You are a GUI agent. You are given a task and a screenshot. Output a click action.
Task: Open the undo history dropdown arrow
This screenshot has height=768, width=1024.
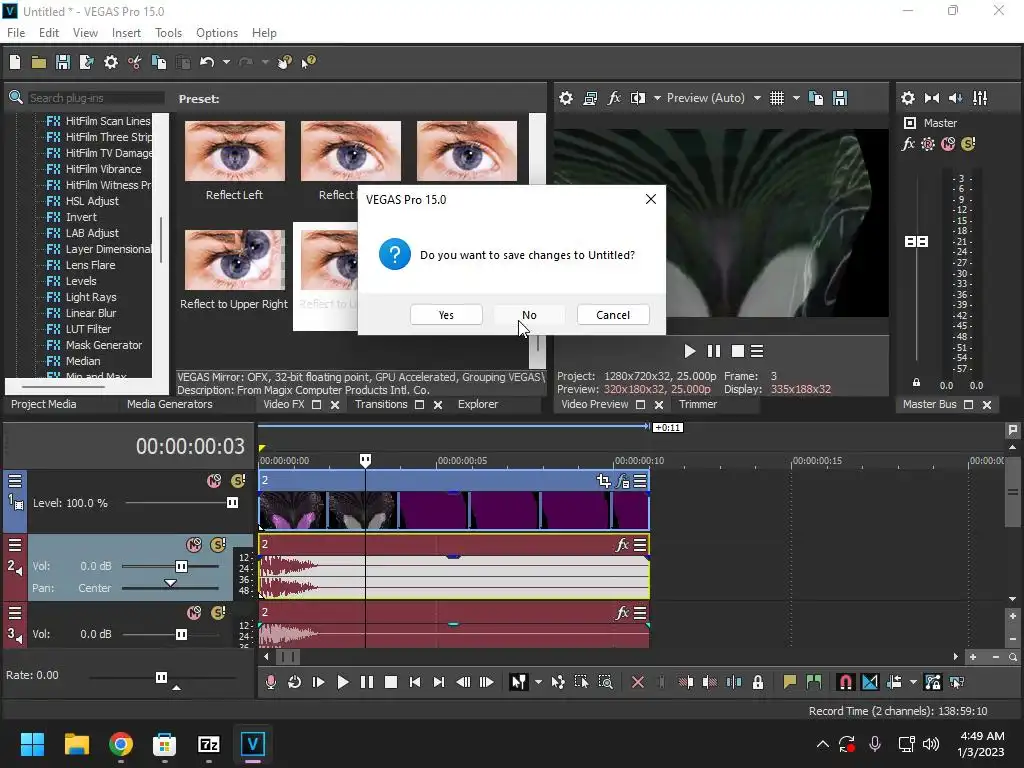pos(226,62)
